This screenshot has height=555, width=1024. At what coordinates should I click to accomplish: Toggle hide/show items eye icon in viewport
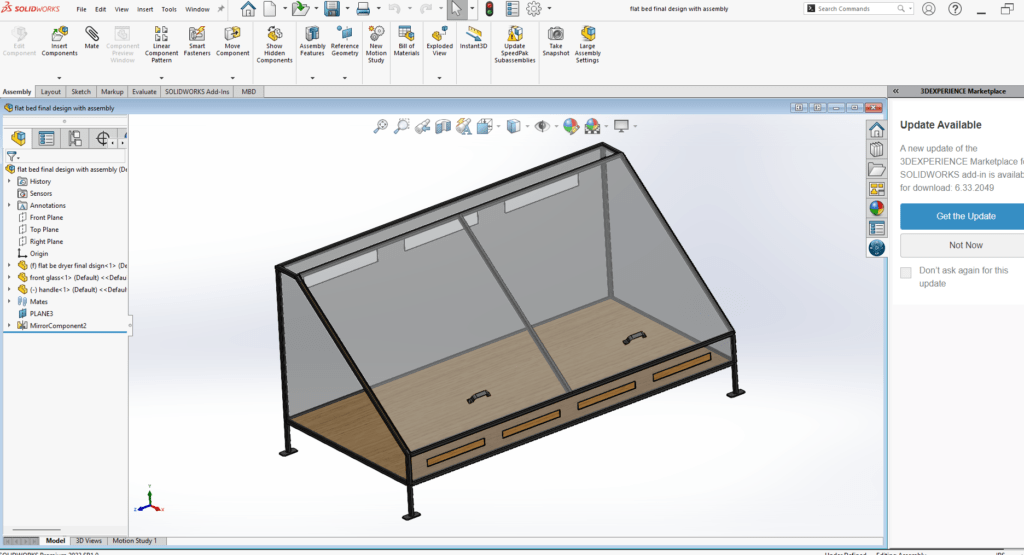point(542,126)
